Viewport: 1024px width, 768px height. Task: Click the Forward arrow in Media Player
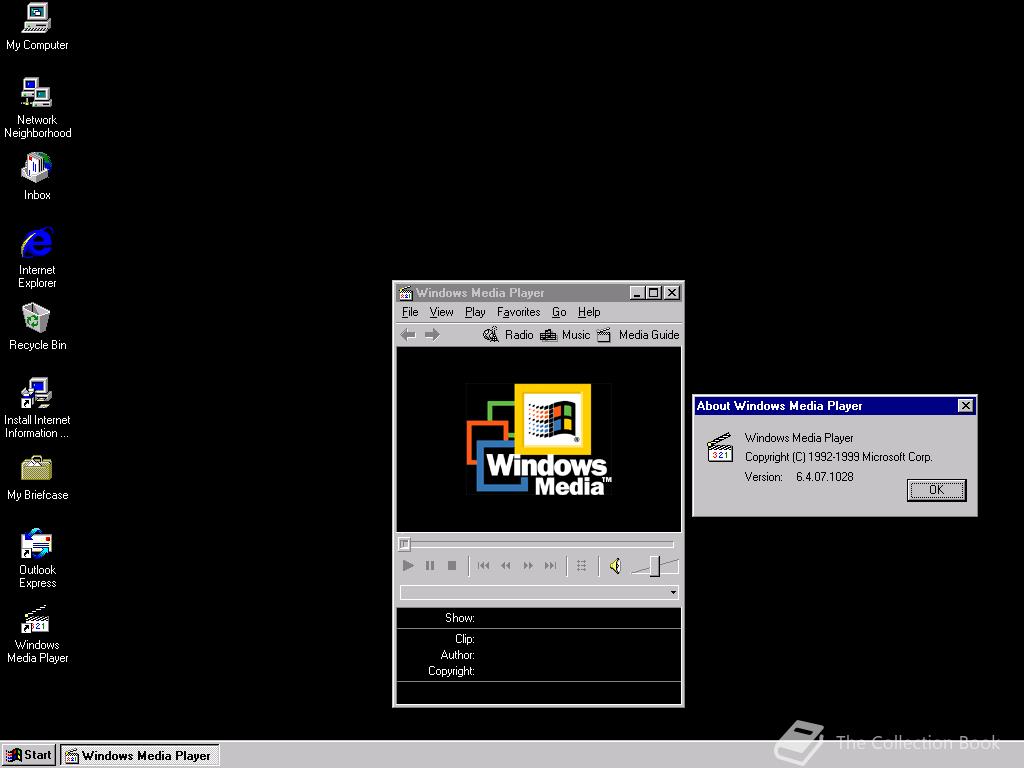[432, 335]
